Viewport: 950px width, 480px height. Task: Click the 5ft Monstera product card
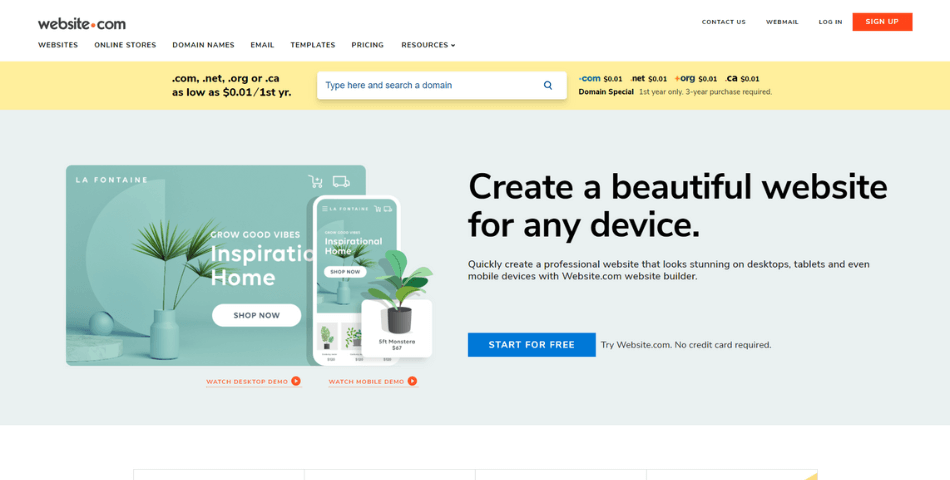pyautogui.click(x=397, y=327)
